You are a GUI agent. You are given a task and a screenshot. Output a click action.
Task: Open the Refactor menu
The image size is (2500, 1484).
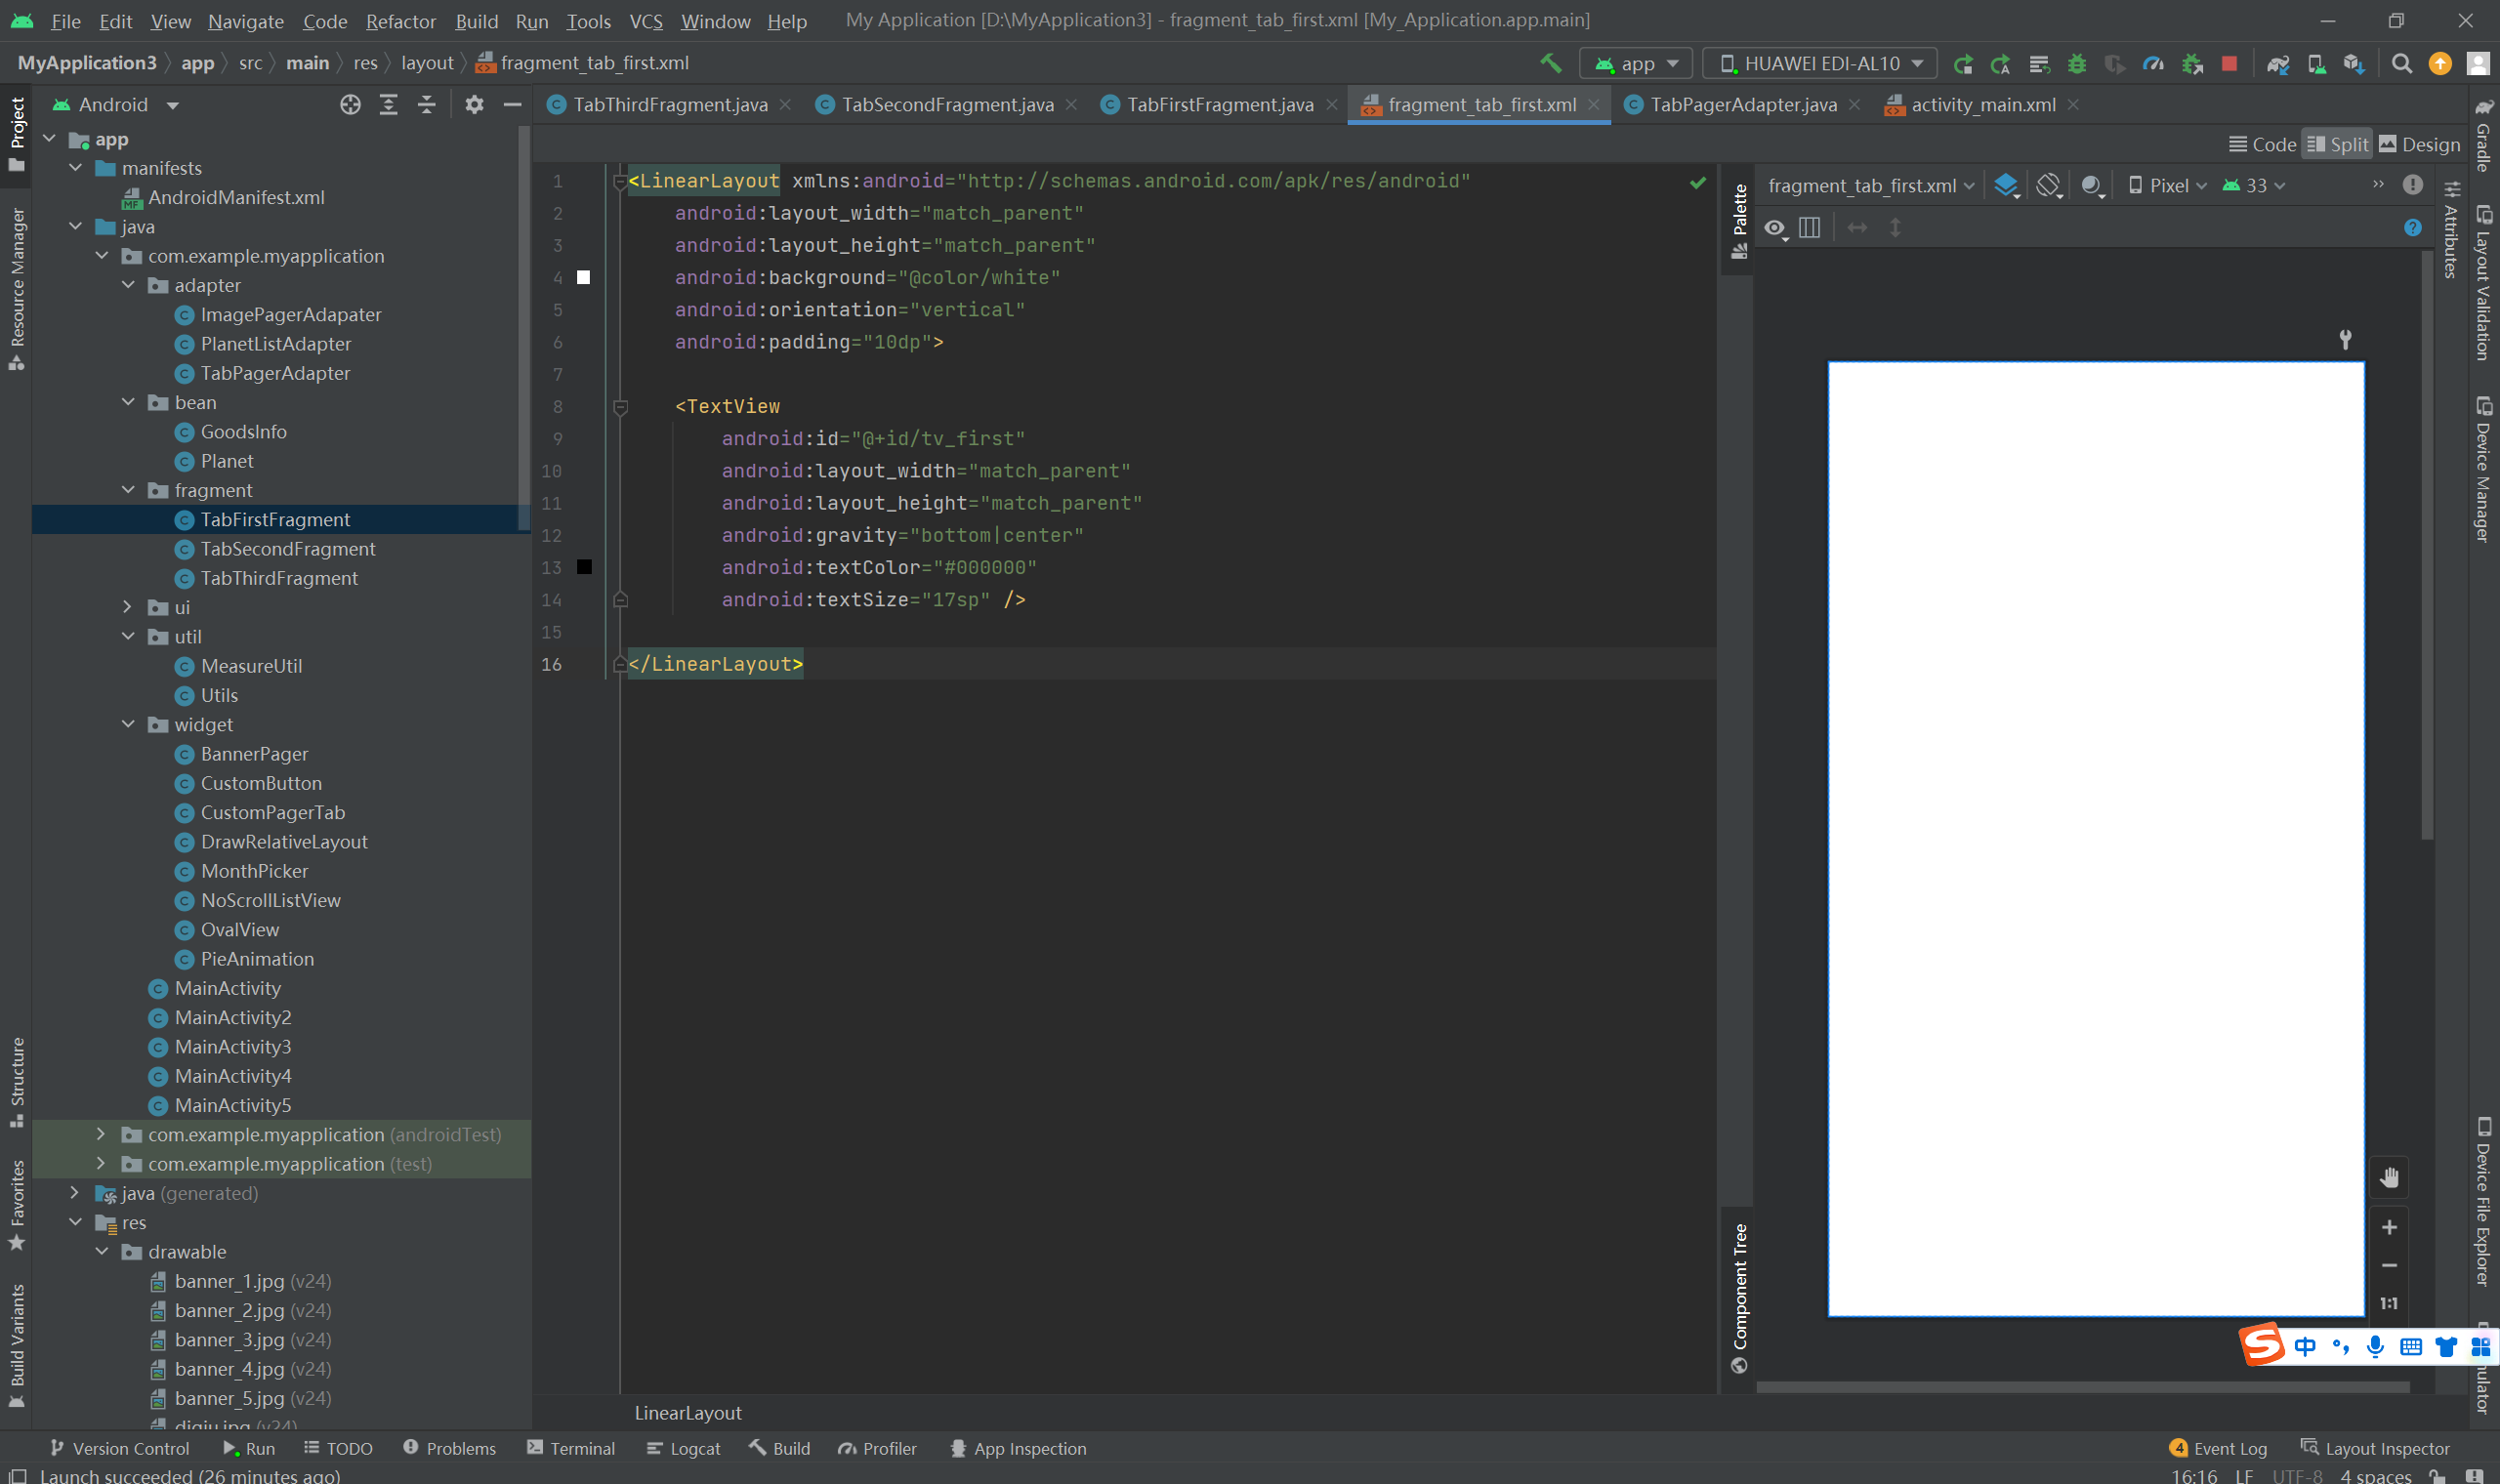400,21
